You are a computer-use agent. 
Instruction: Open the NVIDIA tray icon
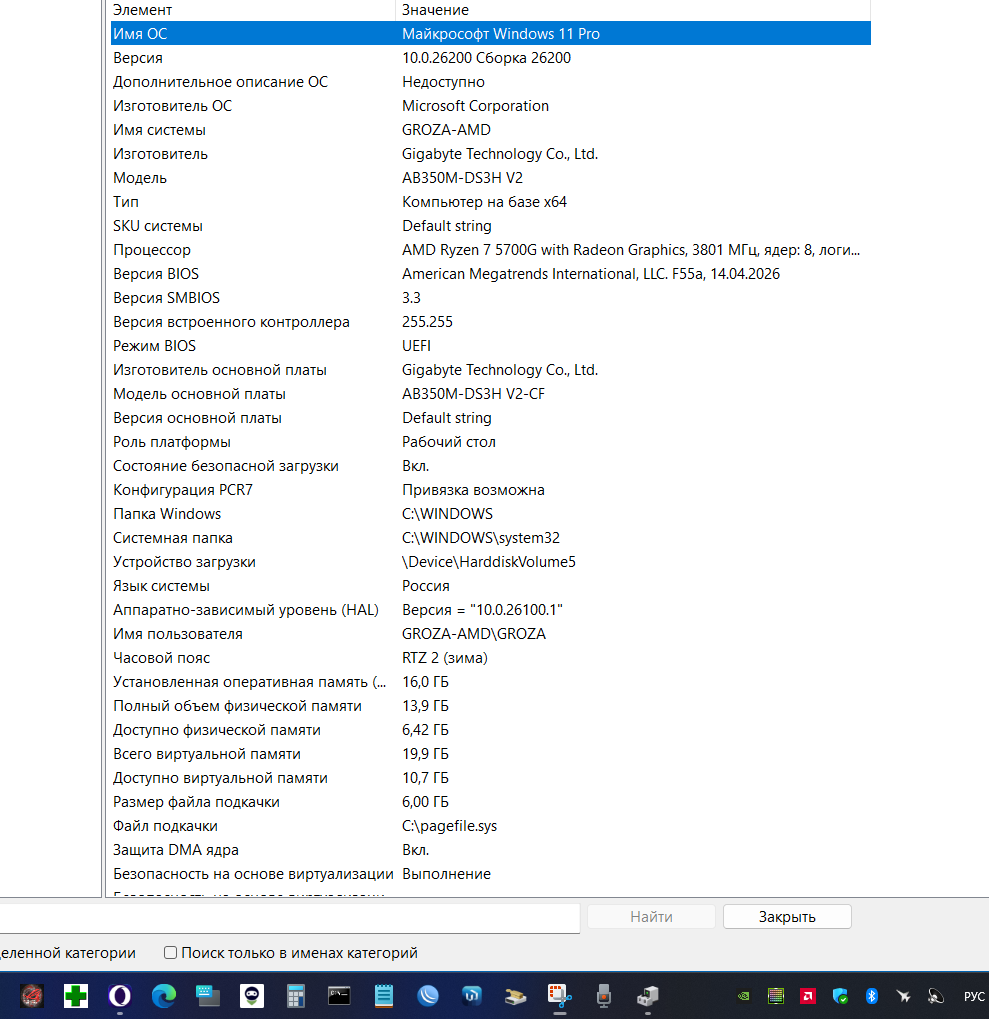click(x=744, y=996)
